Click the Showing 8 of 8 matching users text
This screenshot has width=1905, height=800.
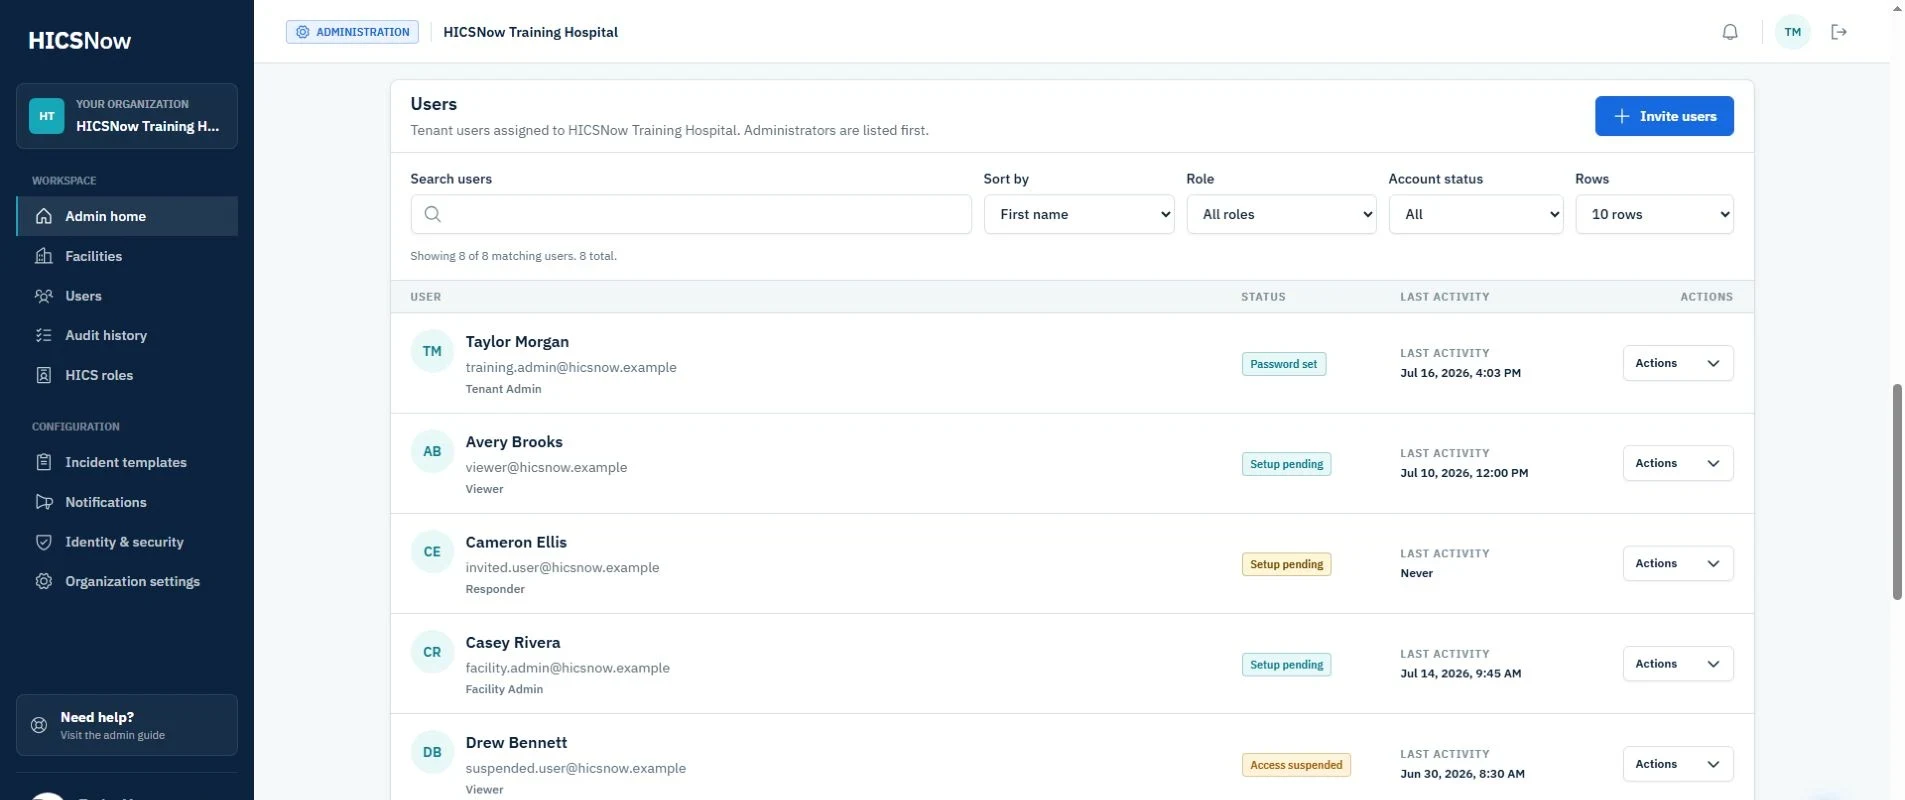point(513,256)
